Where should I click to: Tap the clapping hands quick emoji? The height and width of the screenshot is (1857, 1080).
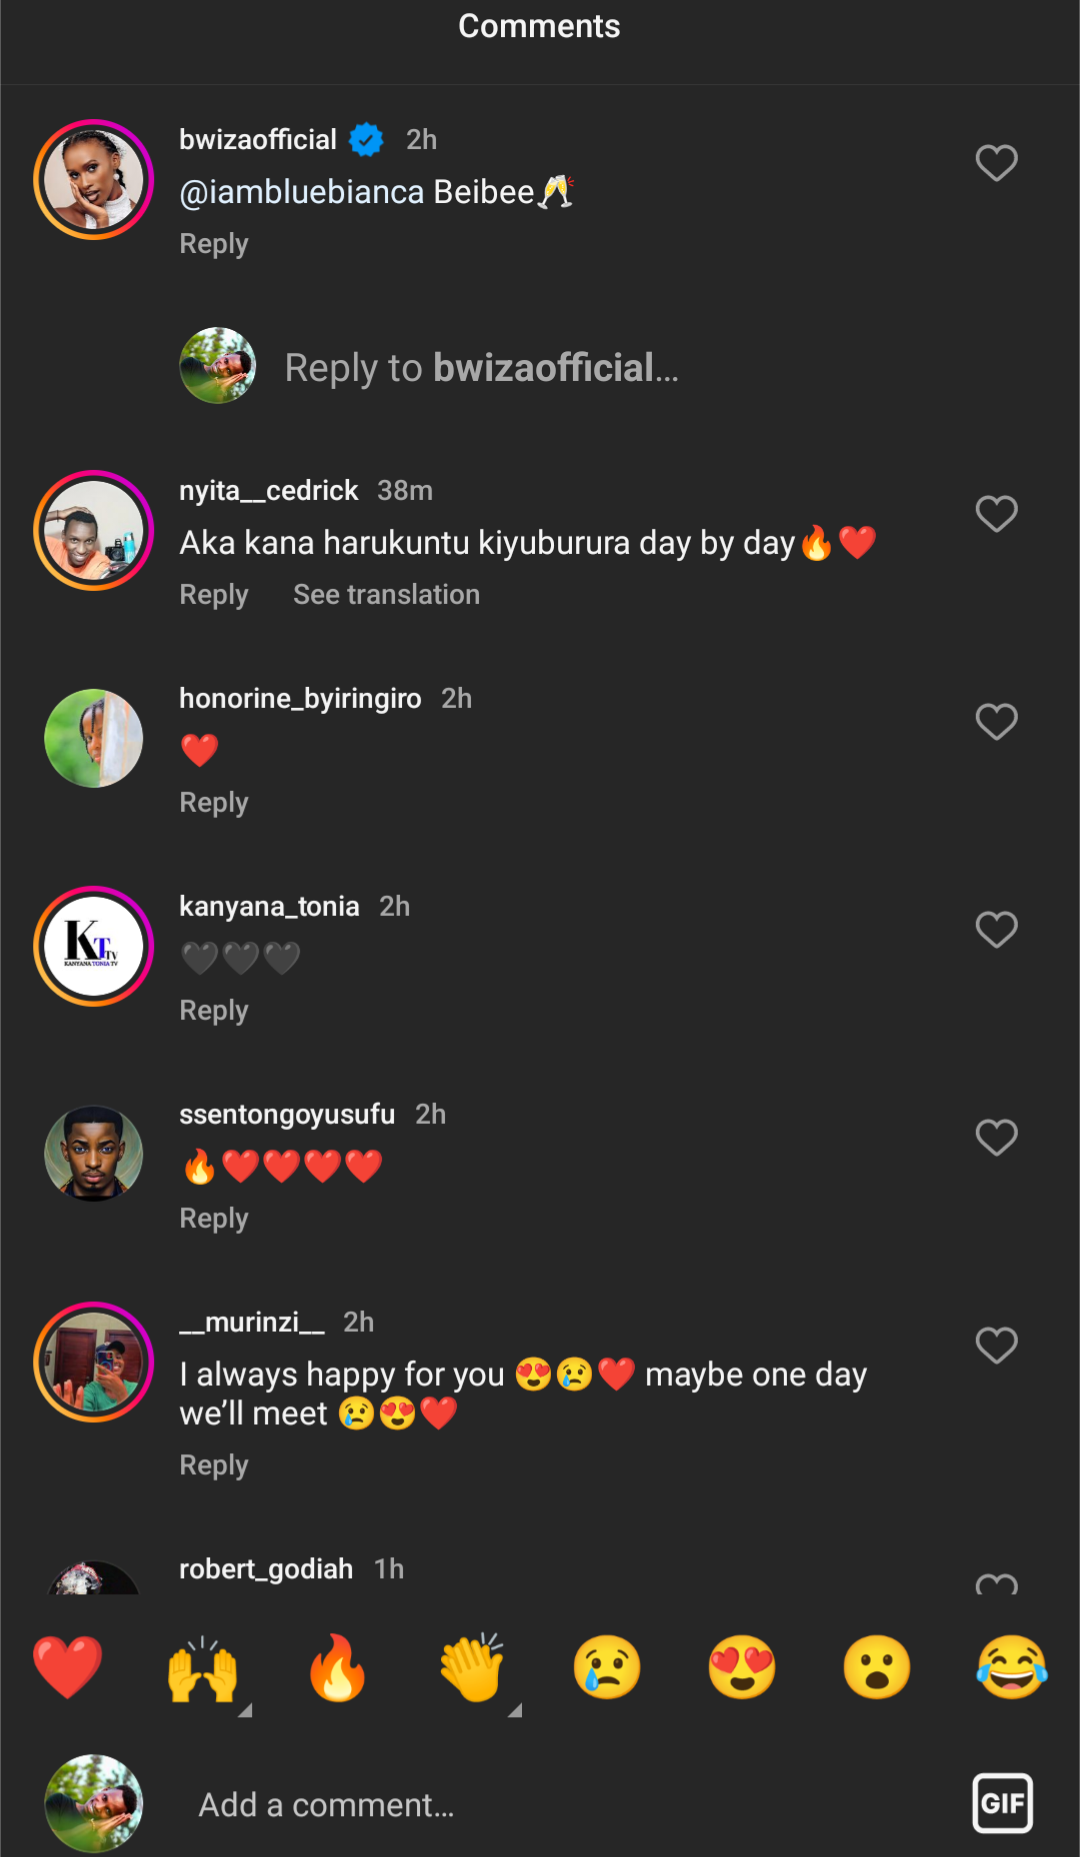point(472,1667)
